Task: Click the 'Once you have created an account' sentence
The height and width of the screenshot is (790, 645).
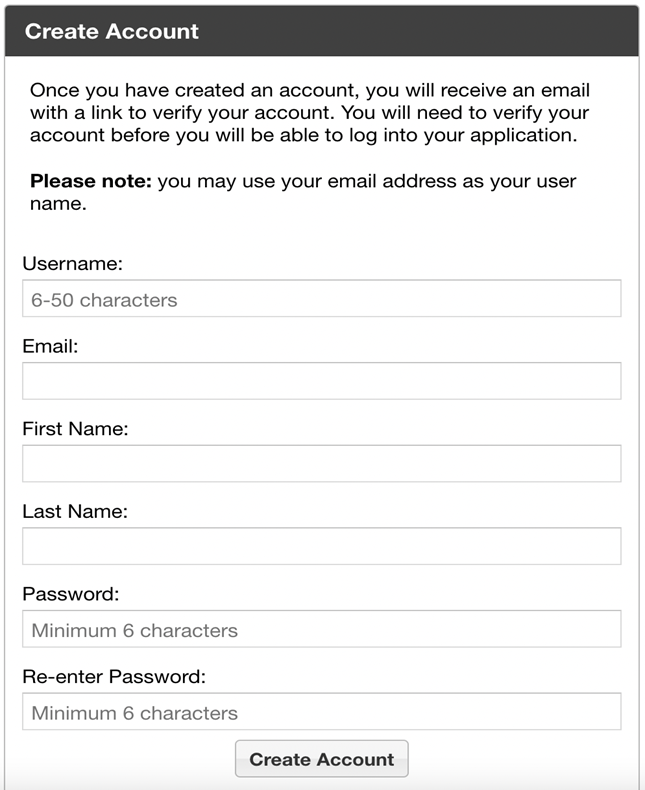Action: 190,90
